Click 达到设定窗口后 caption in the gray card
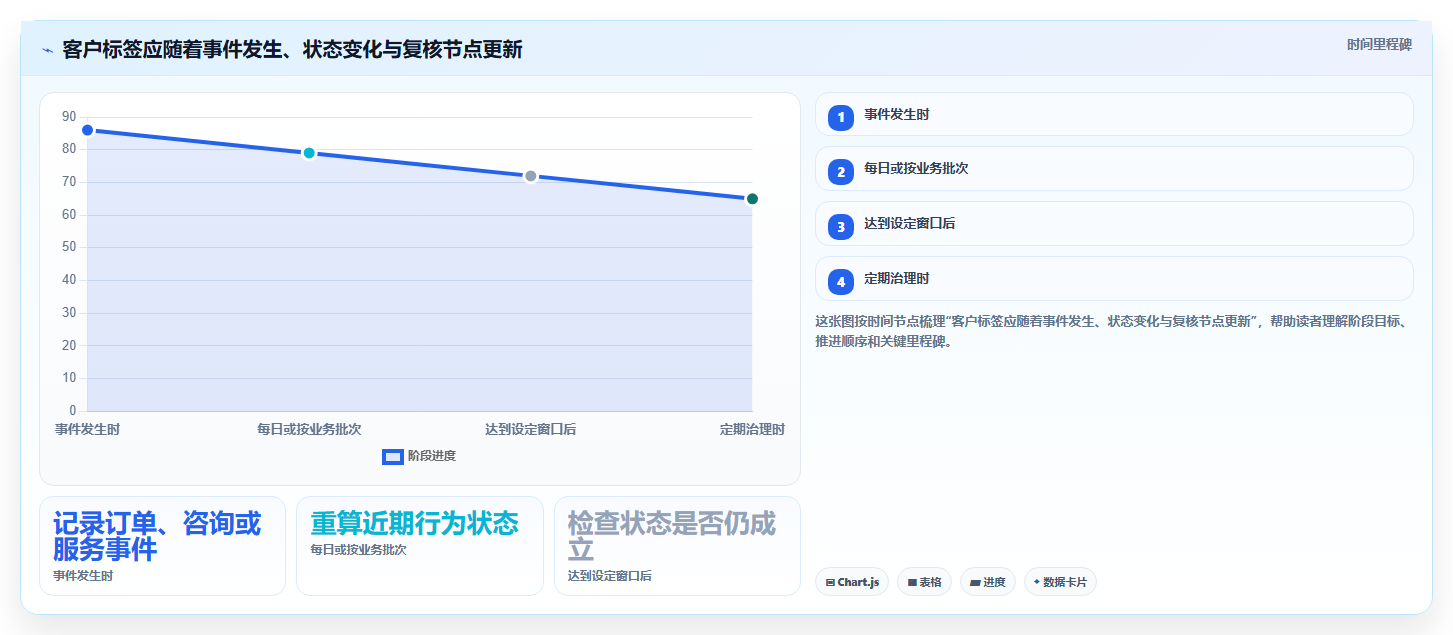Screen dimensions: 1453x635 (x=610, y=576)
